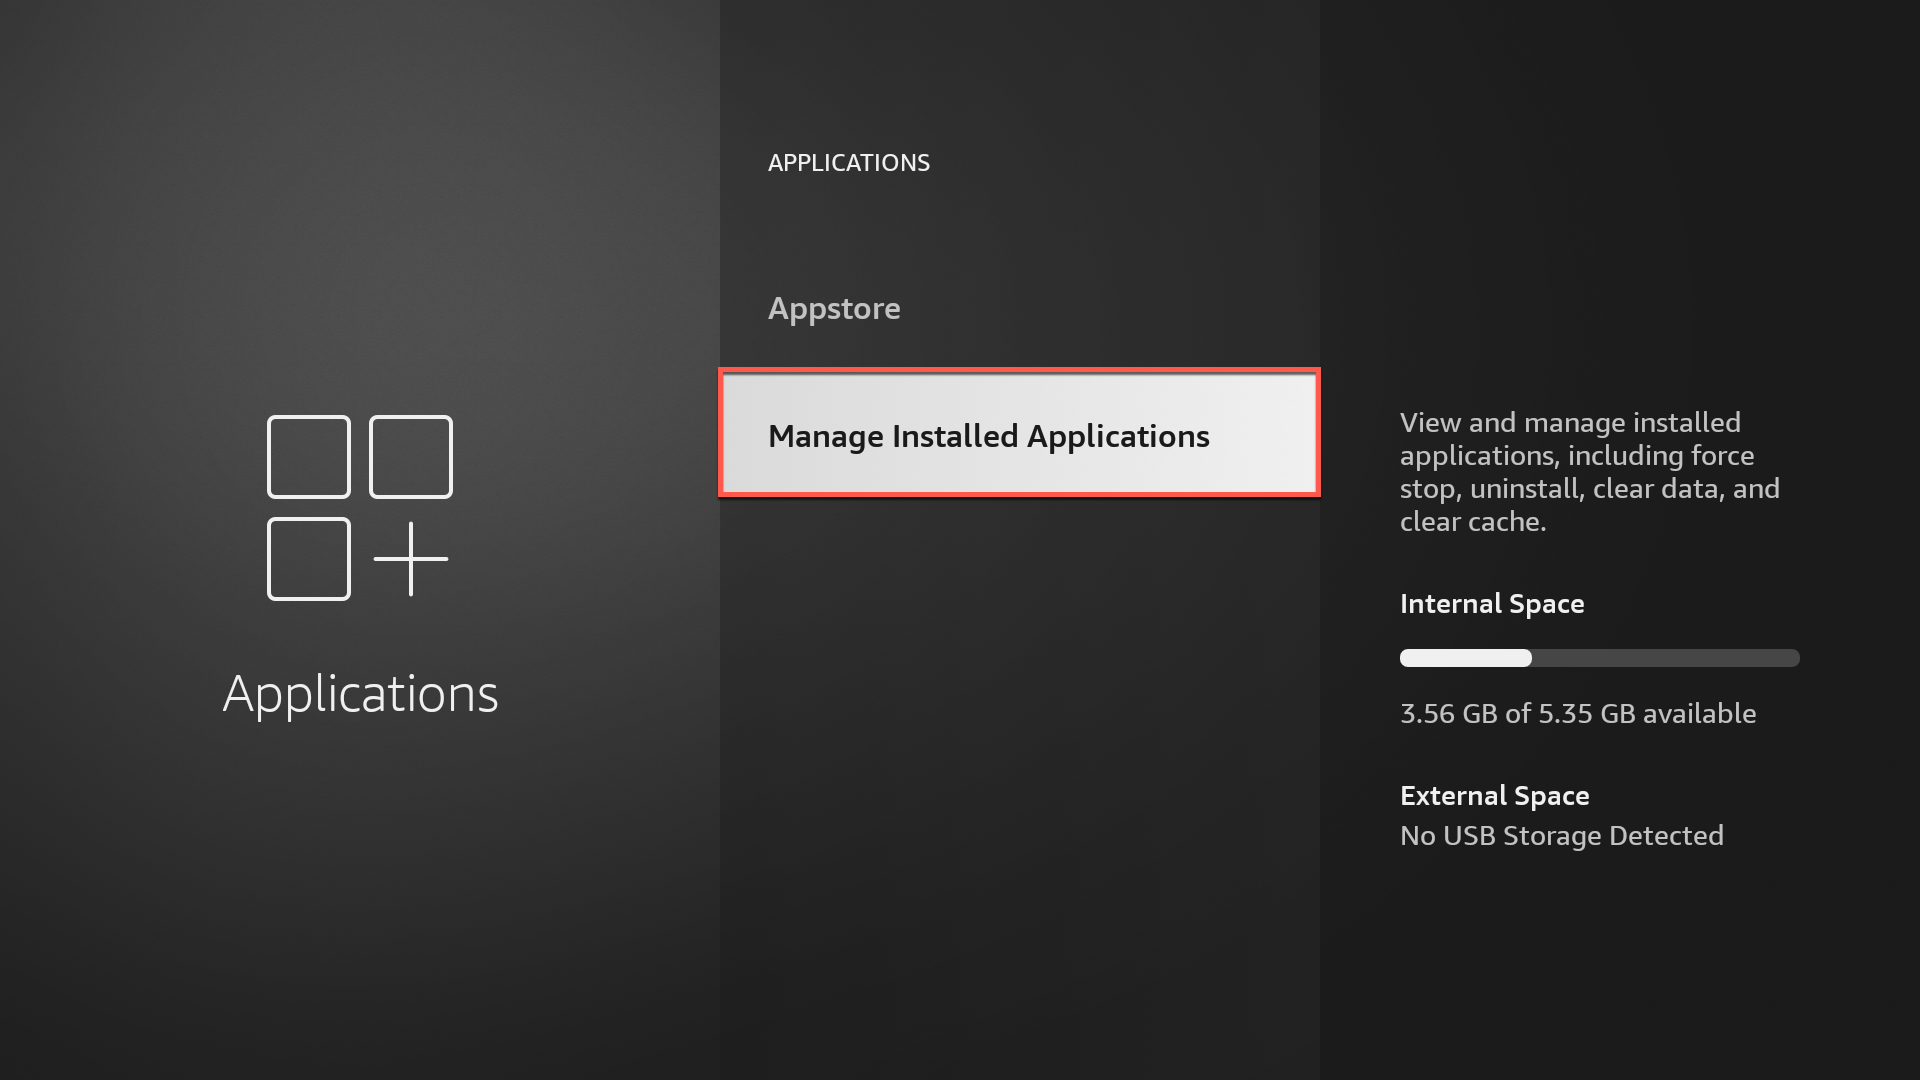Click the word 'Applications' in the highlighted row
This screenshot has height=1080, width=1920.
1117,437
